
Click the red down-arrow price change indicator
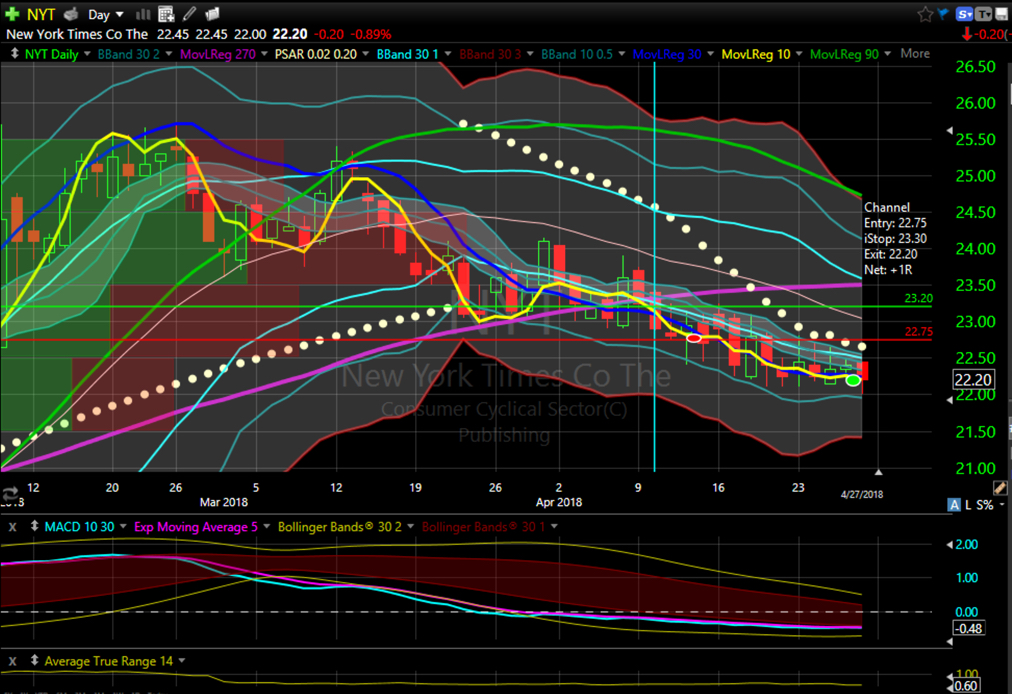click(967, 34)
